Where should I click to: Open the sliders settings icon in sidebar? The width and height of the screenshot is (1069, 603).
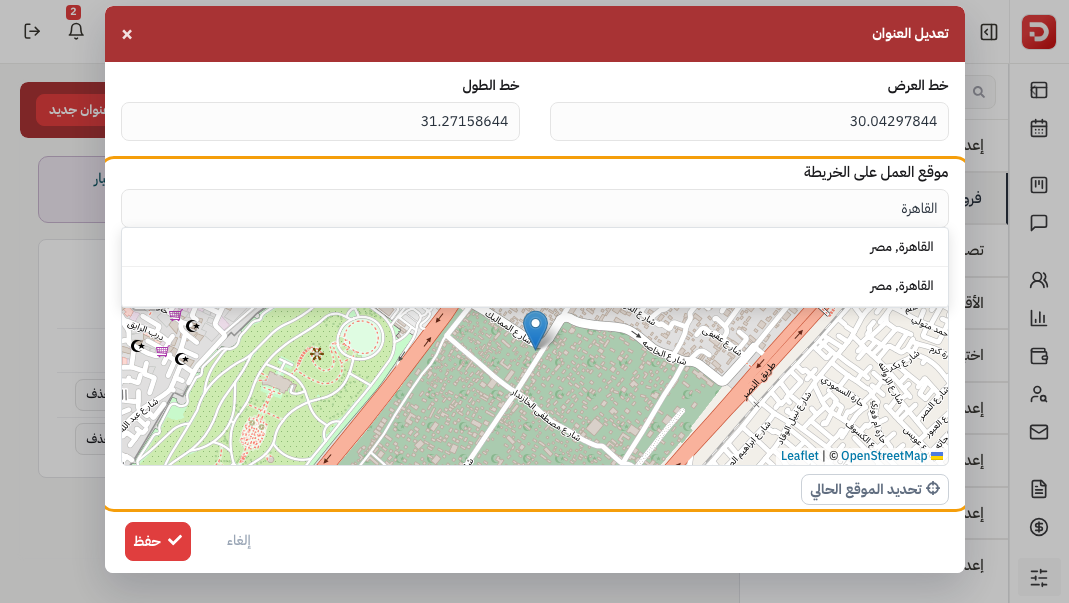point(1038,578)
